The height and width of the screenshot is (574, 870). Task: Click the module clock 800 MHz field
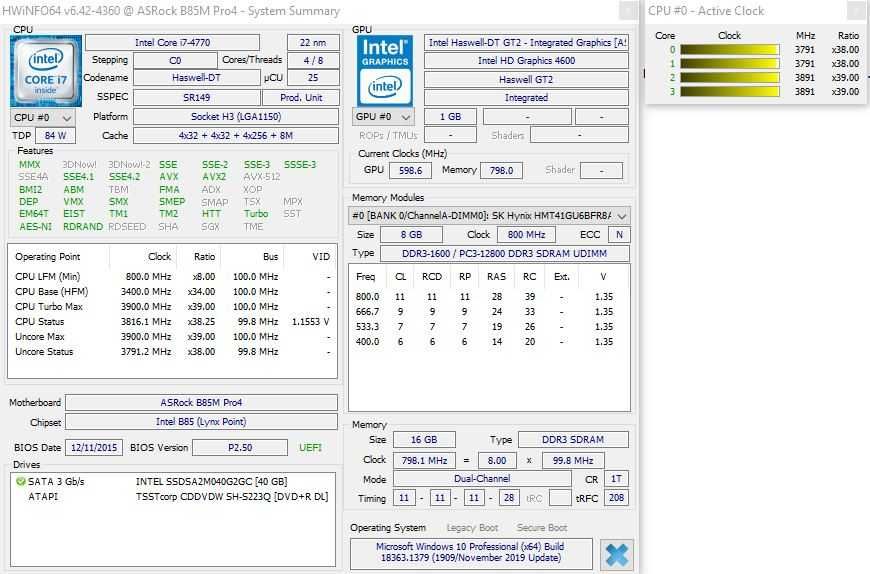(526, 235)
